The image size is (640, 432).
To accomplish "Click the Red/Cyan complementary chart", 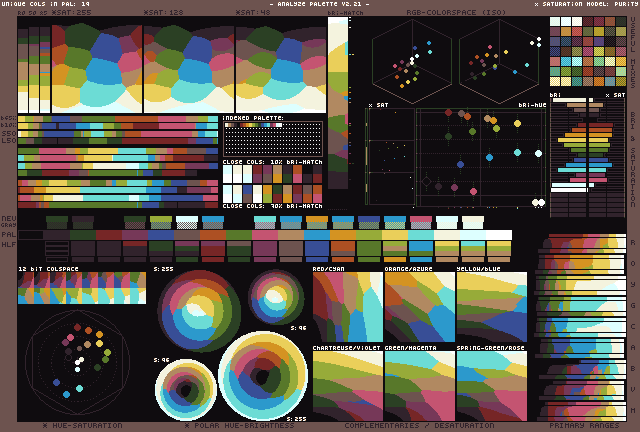I will tap(347, 309).
